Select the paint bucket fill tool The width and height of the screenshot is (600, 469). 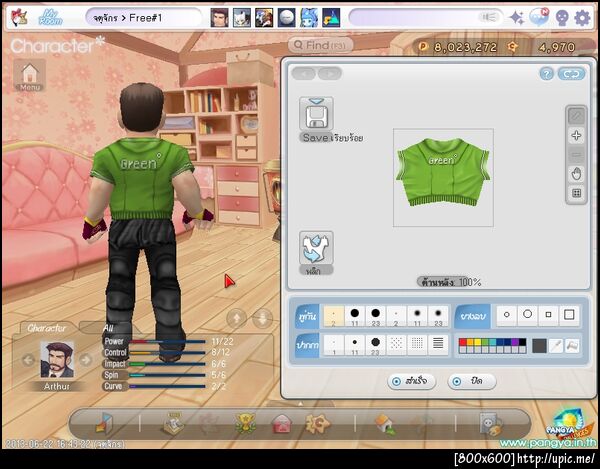[572, 346]
